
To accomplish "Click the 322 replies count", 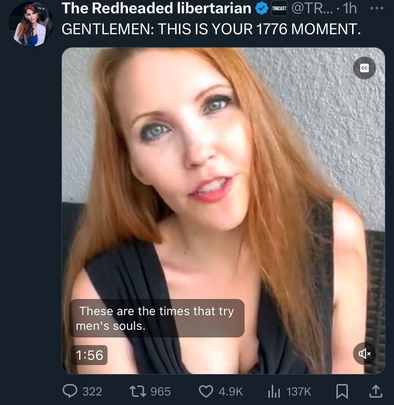I will tap(92, 391).
